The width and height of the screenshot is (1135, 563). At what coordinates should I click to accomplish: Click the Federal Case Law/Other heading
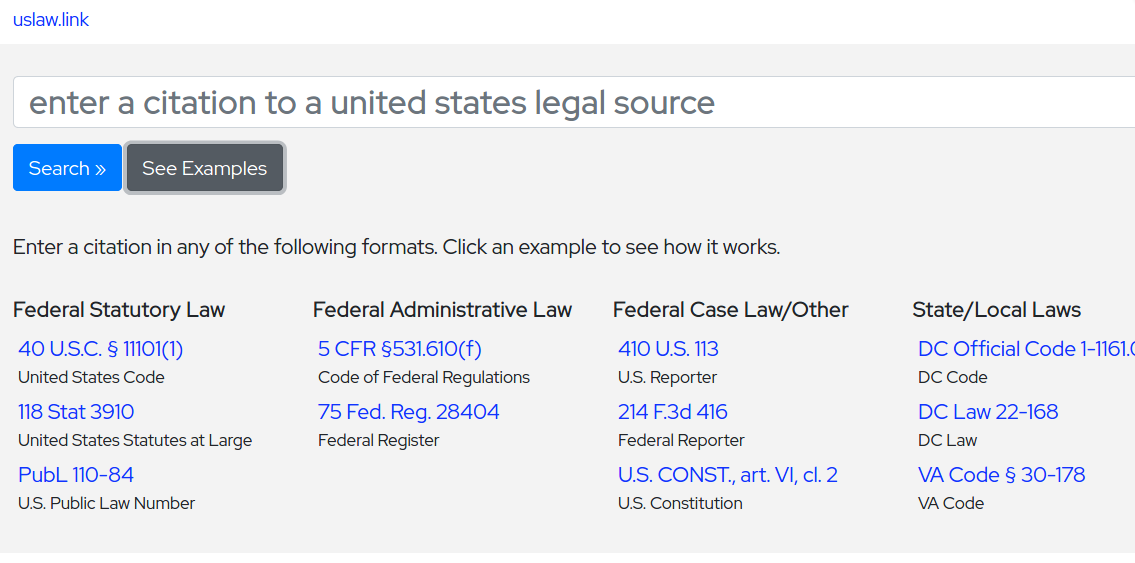click(731, 310)
